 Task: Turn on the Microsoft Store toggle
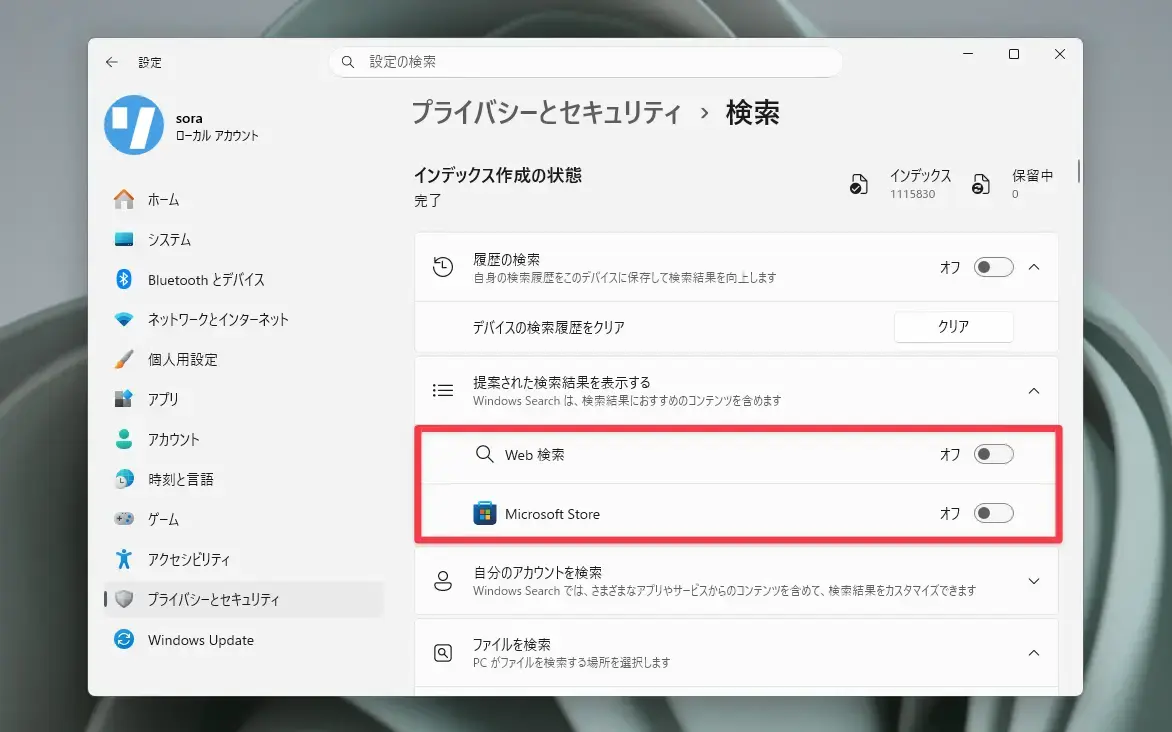993,513
